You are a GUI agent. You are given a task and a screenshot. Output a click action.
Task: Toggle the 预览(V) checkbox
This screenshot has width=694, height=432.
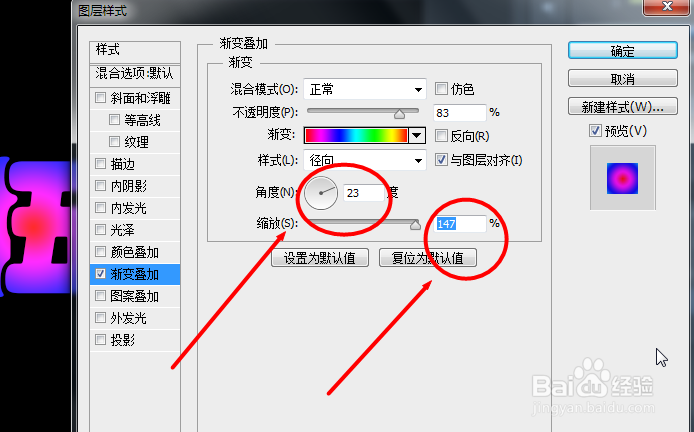(x=595, y=131)
